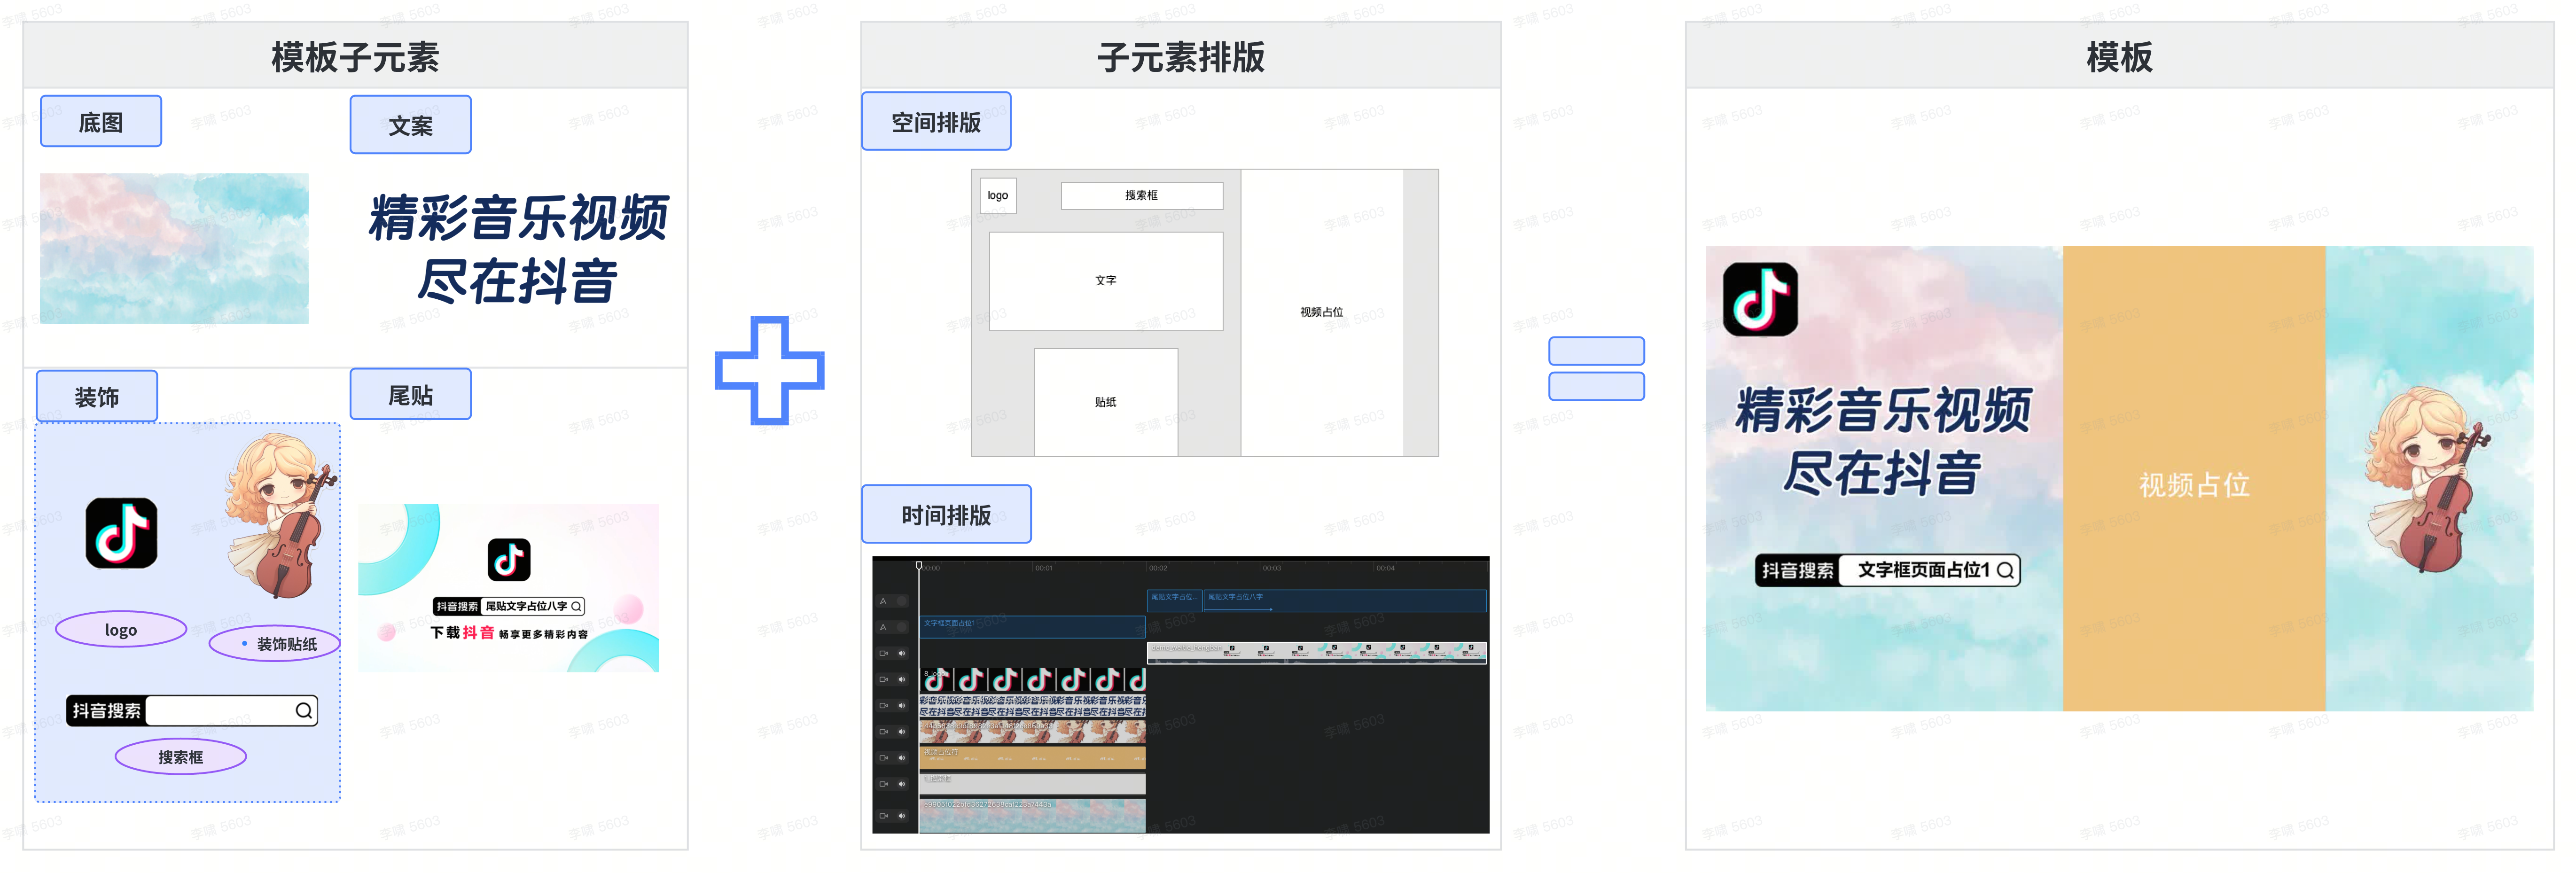Viewport: 2576px width, 873px height.
Task: Click the text icon on 文字框页面占位1 track
Action: tap(883, 627)
